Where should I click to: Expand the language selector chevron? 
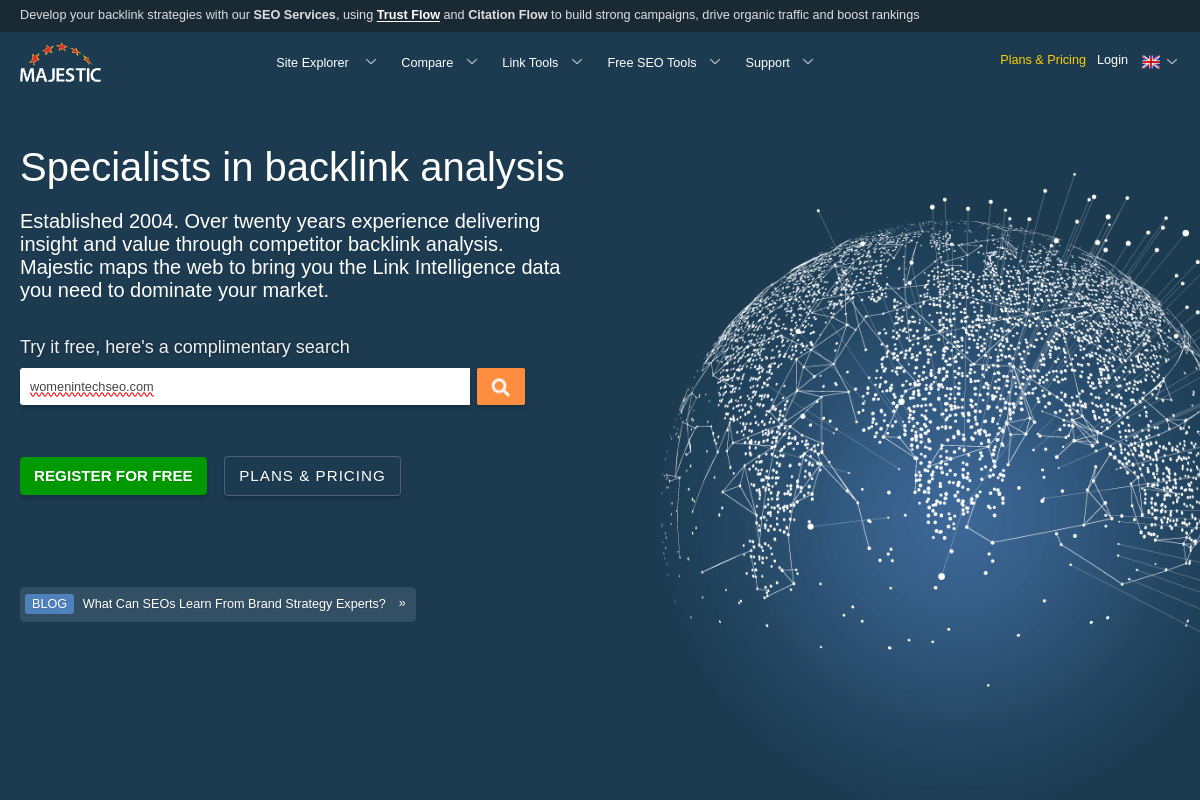coord(1172,62)
